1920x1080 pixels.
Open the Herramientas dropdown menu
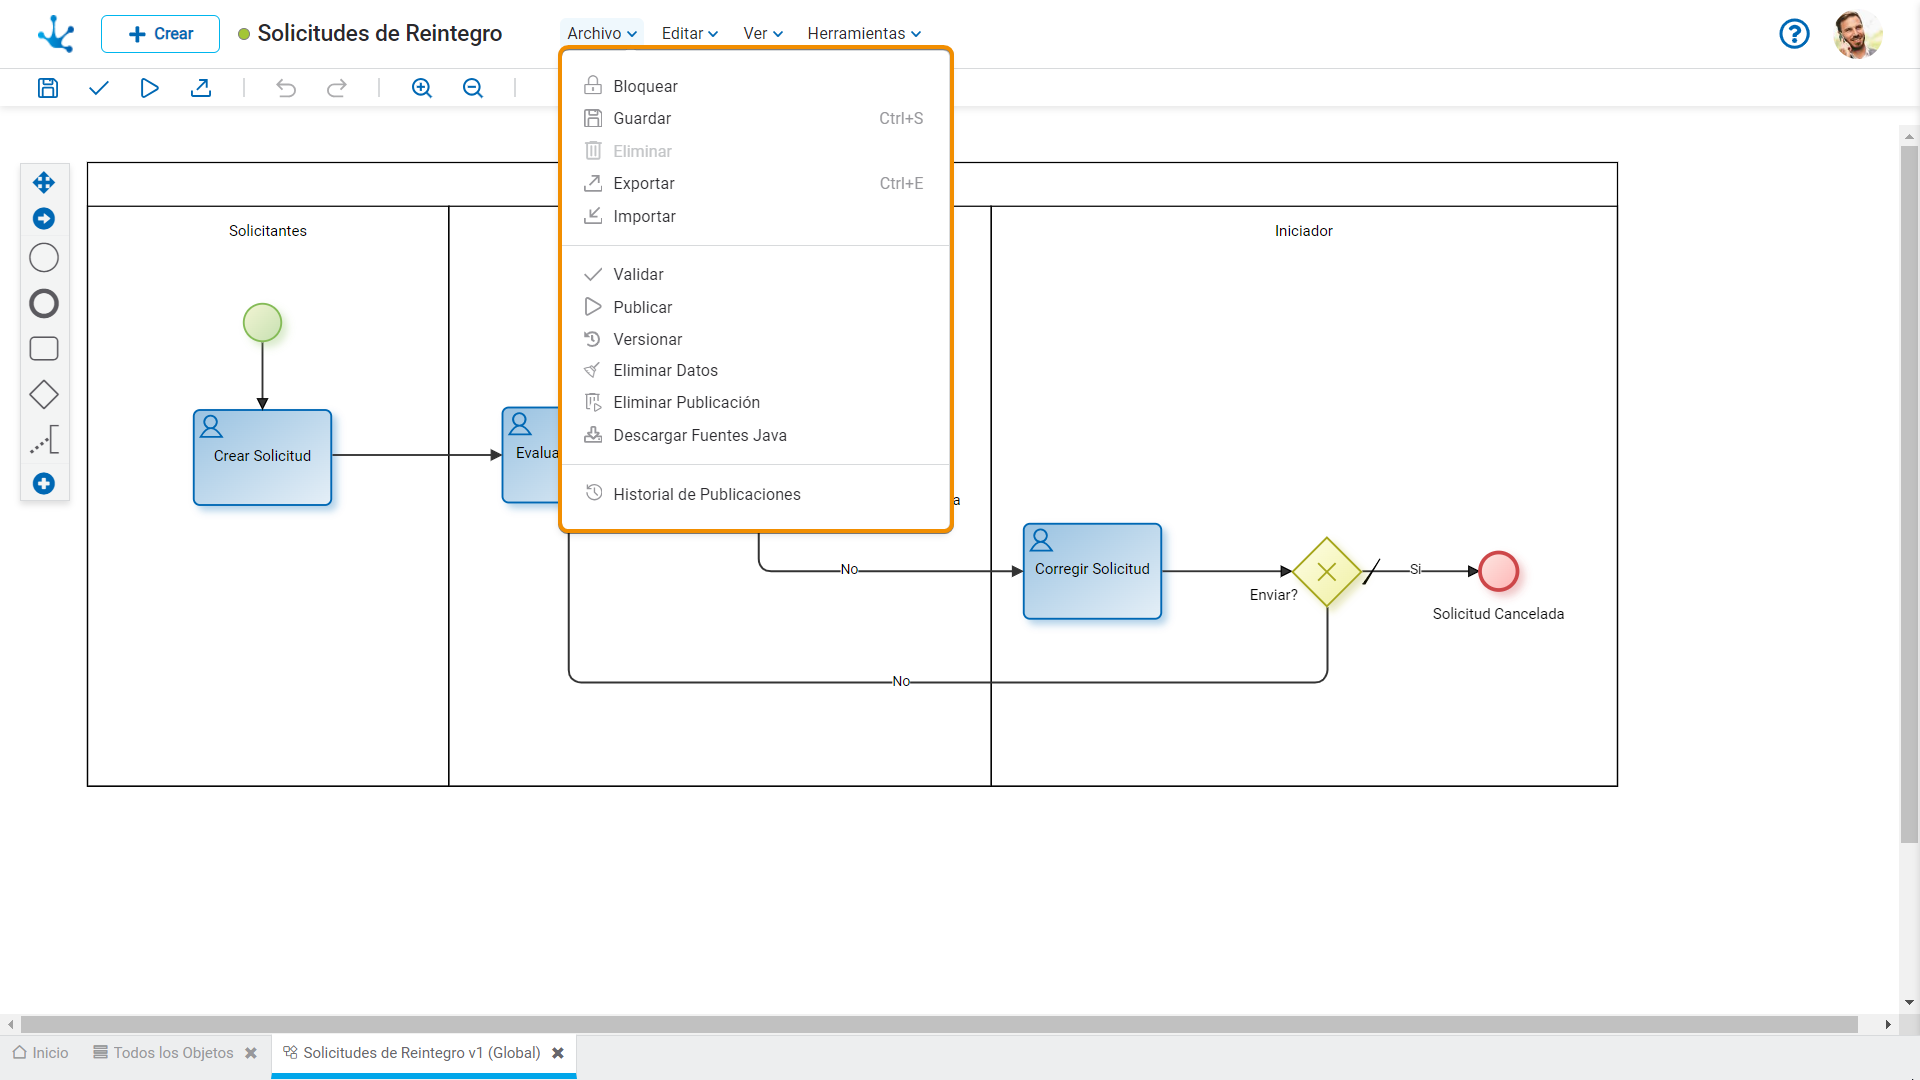pos(864,33)
